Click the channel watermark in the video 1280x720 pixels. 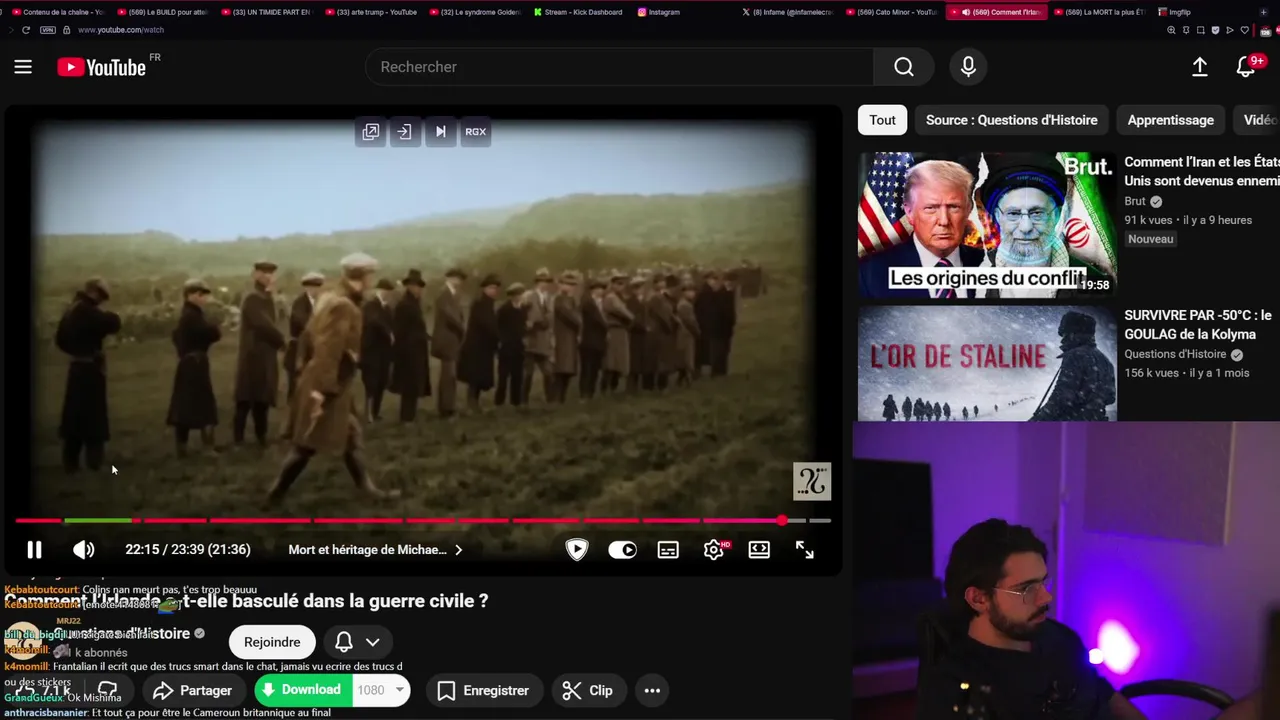(812, 482)
